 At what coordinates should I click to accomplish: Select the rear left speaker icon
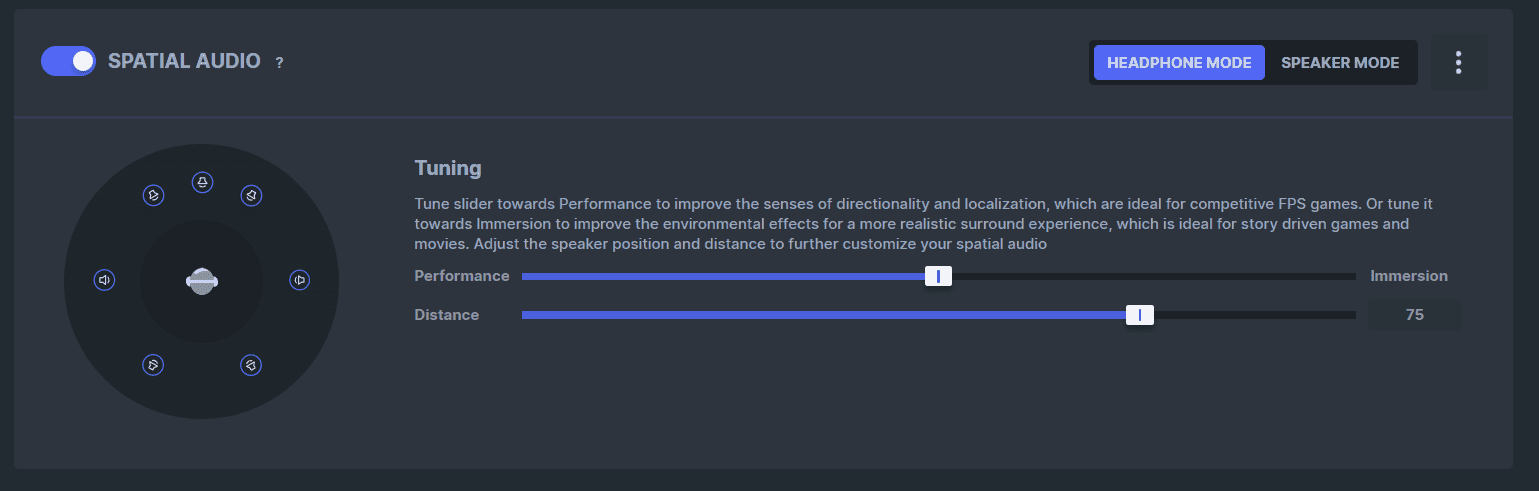(153, 365)
